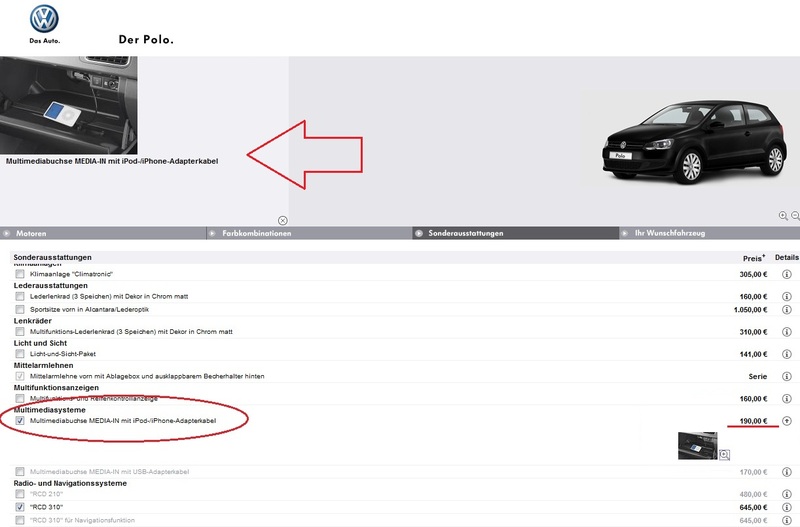Click the Preis column header
Screen dimensions: 800x527
pyautogui.click(x=754, y=258)
